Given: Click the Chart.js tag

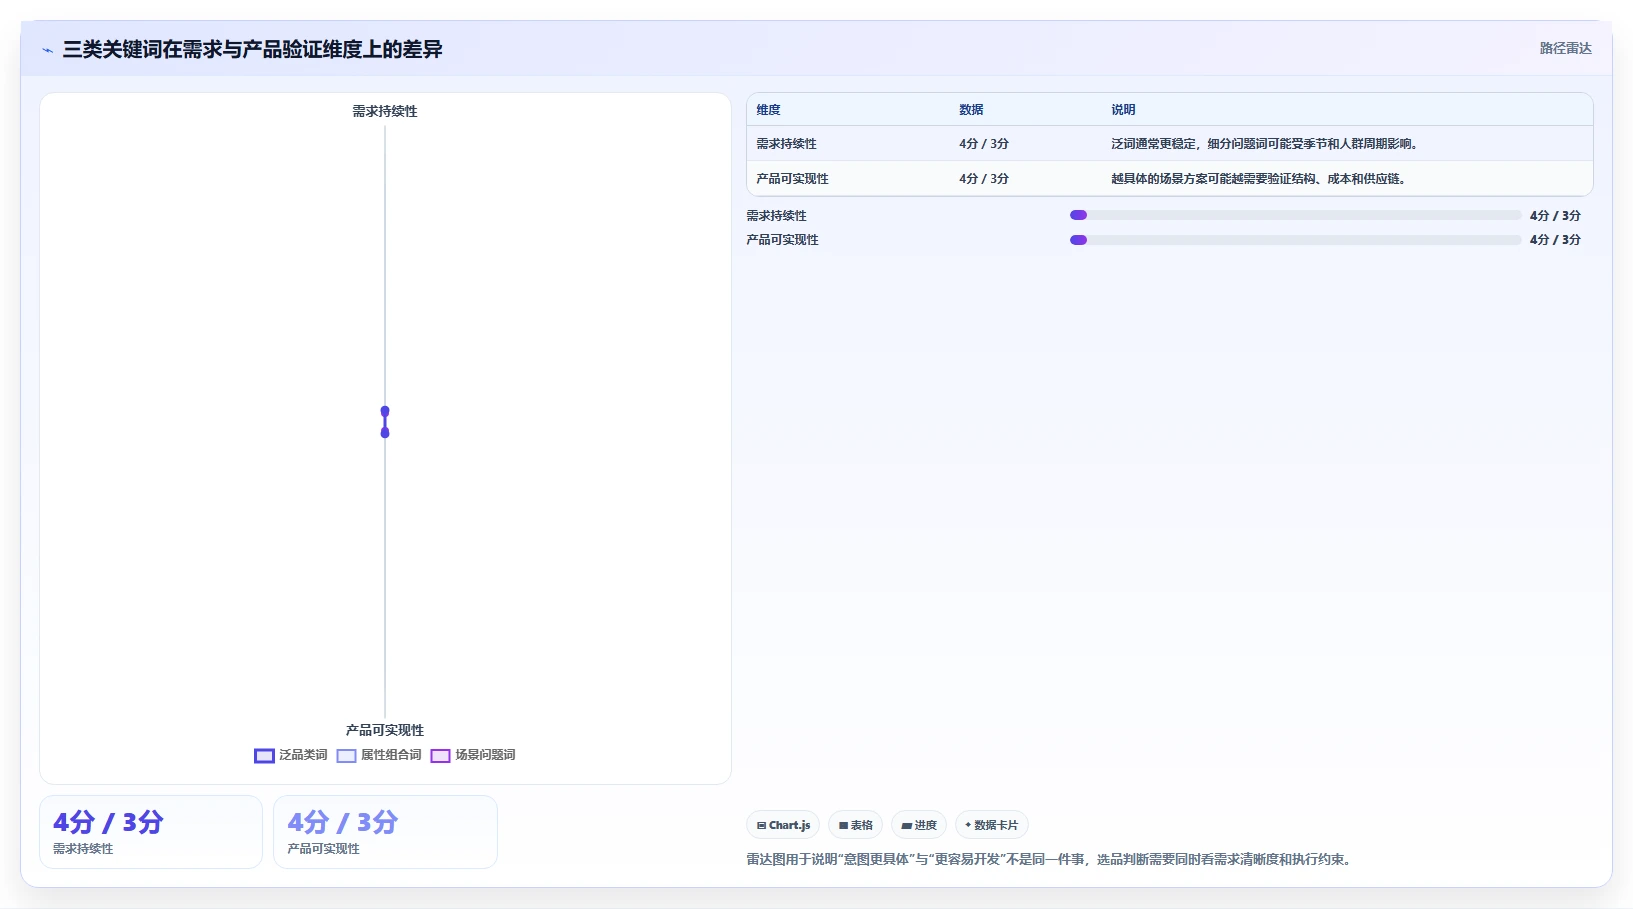Looking at the screenshot, I should pyautogui.click(x=783, y=825).
